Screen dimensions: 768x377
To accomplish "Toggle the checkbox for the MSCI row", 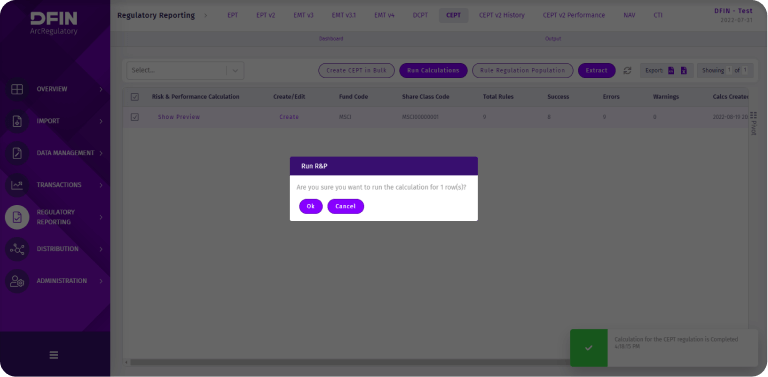I will [135, 117].
